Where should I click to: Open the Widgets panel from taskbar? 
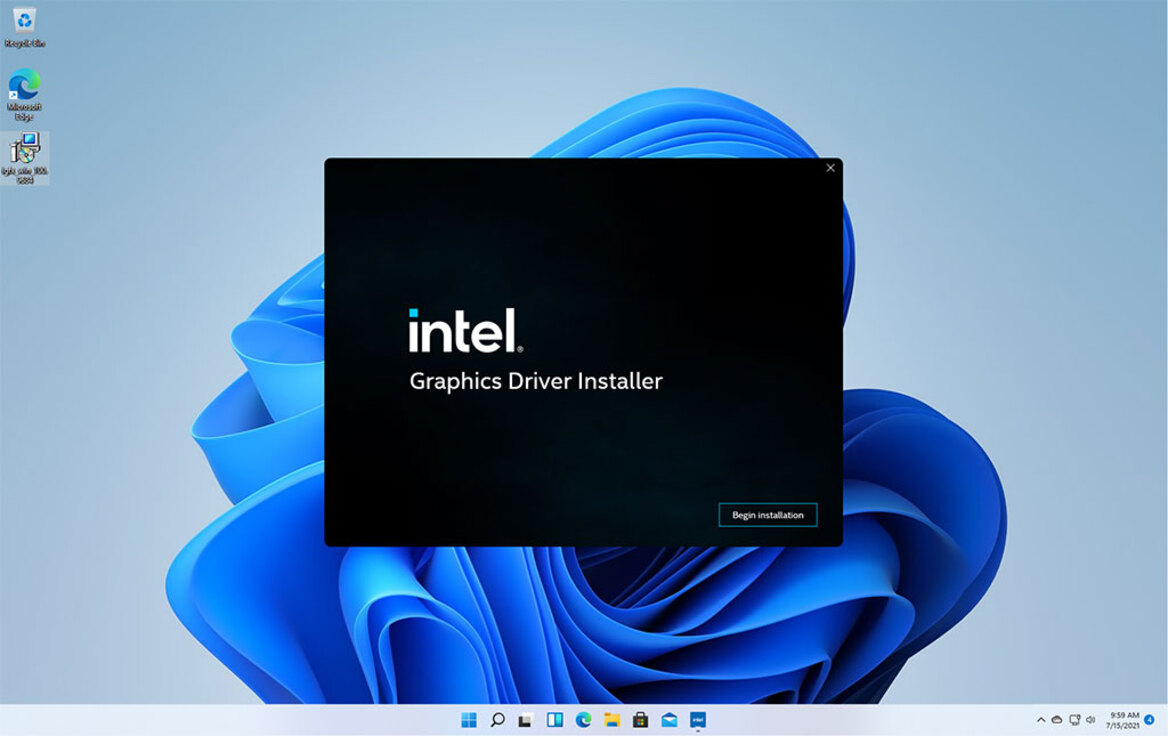coord(555,720)
